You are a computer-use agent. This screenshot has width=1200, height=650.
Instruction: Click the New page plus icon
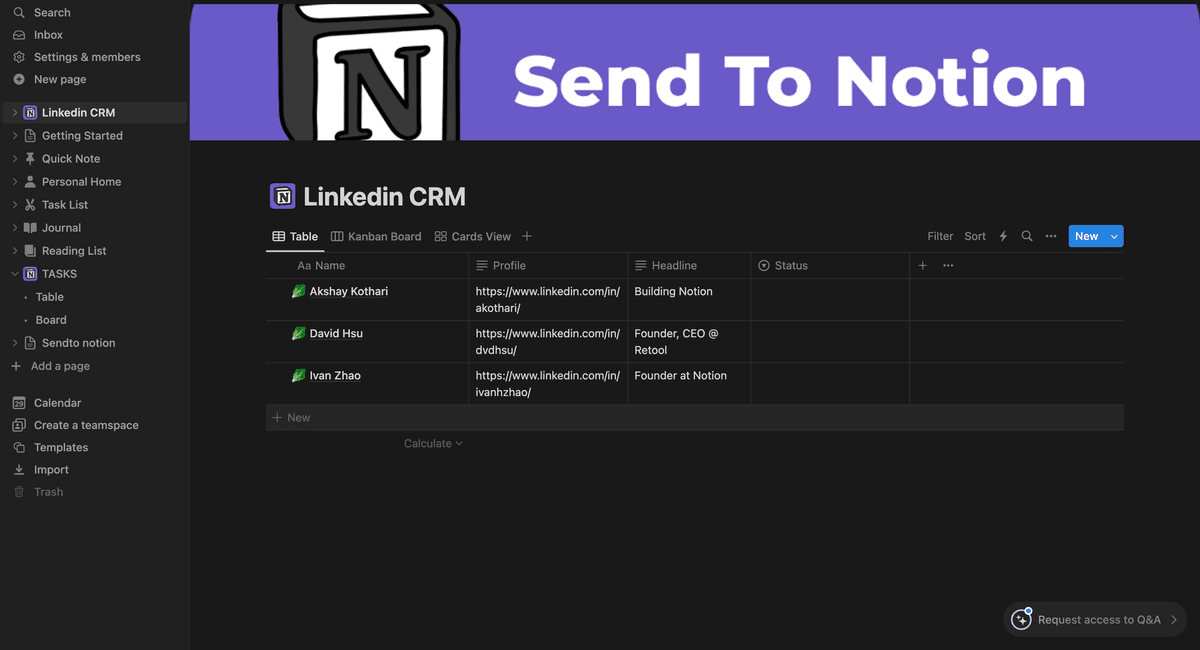pyautogui.click(x=18, y=79)
